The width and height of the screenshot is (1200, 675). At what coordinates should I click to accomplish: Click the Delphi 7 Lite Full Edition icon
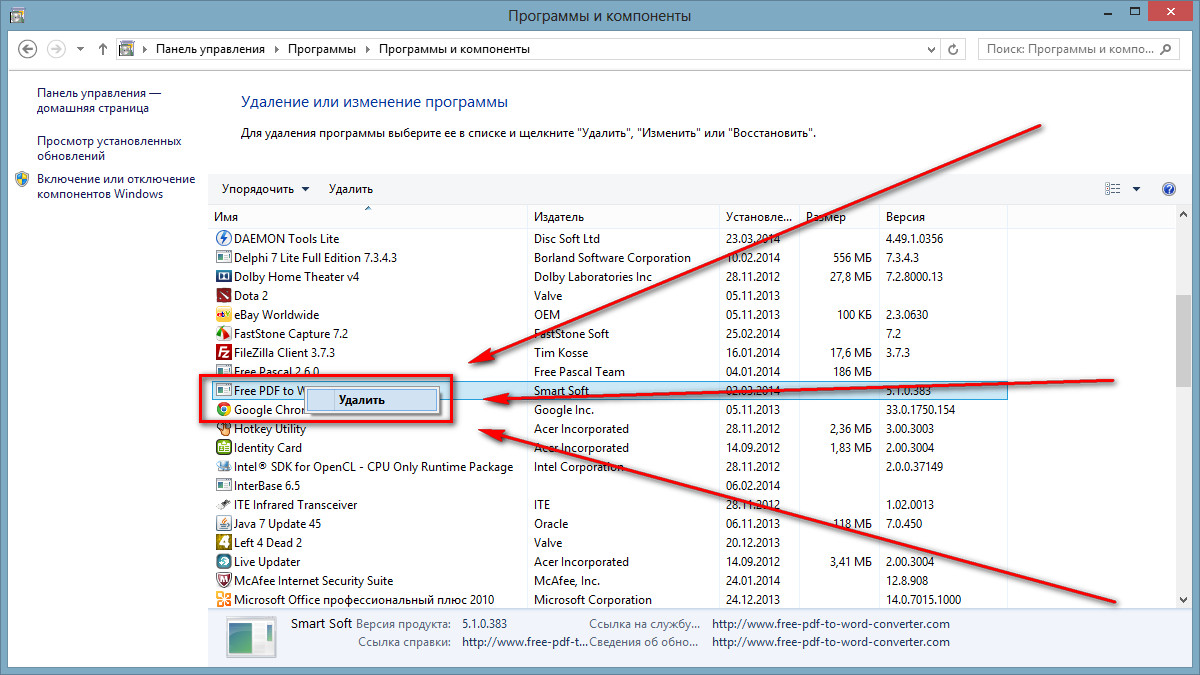tap(224, 258)
